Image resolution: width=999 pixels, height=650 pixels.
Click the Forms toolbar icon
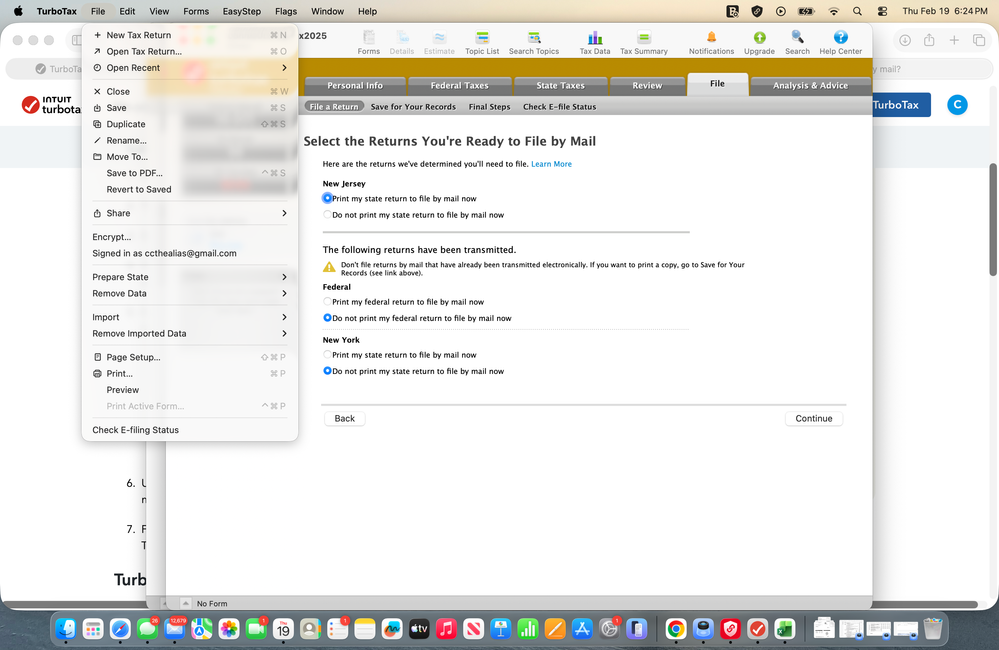pos(369,38)
